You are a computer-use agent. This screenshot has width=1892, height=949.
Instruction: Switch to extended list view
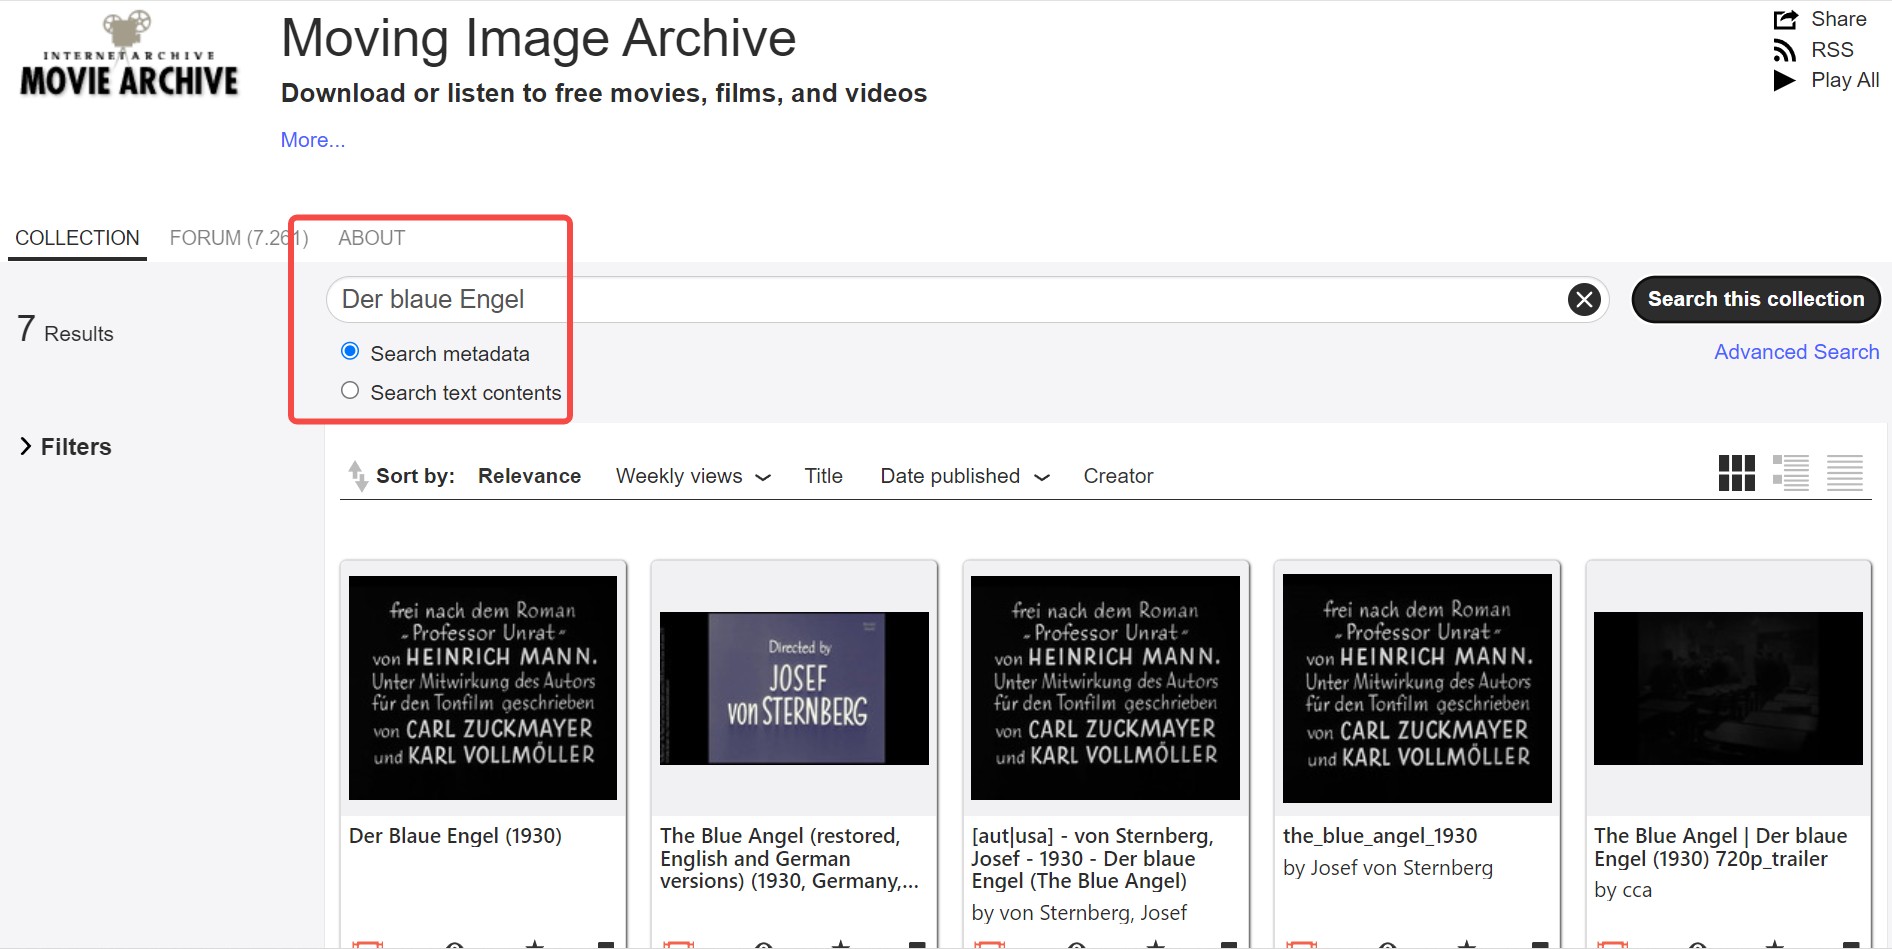pos(1791,473)
